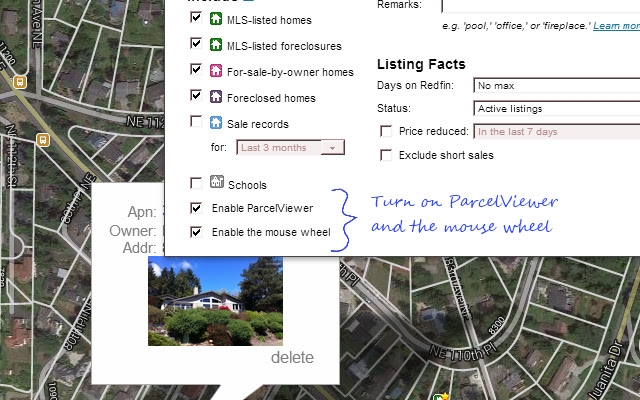Click the Days on Redfin: label
The width and height of the screenshot is (640, 400).
[x=415, y=85]
